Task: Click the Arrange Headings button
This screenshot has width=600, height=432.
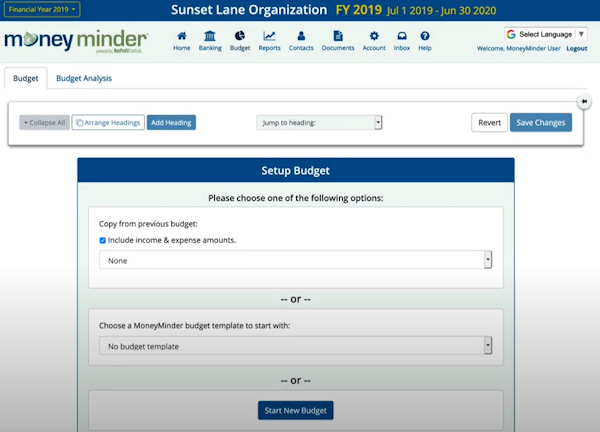Action: (x=108, y=122)
